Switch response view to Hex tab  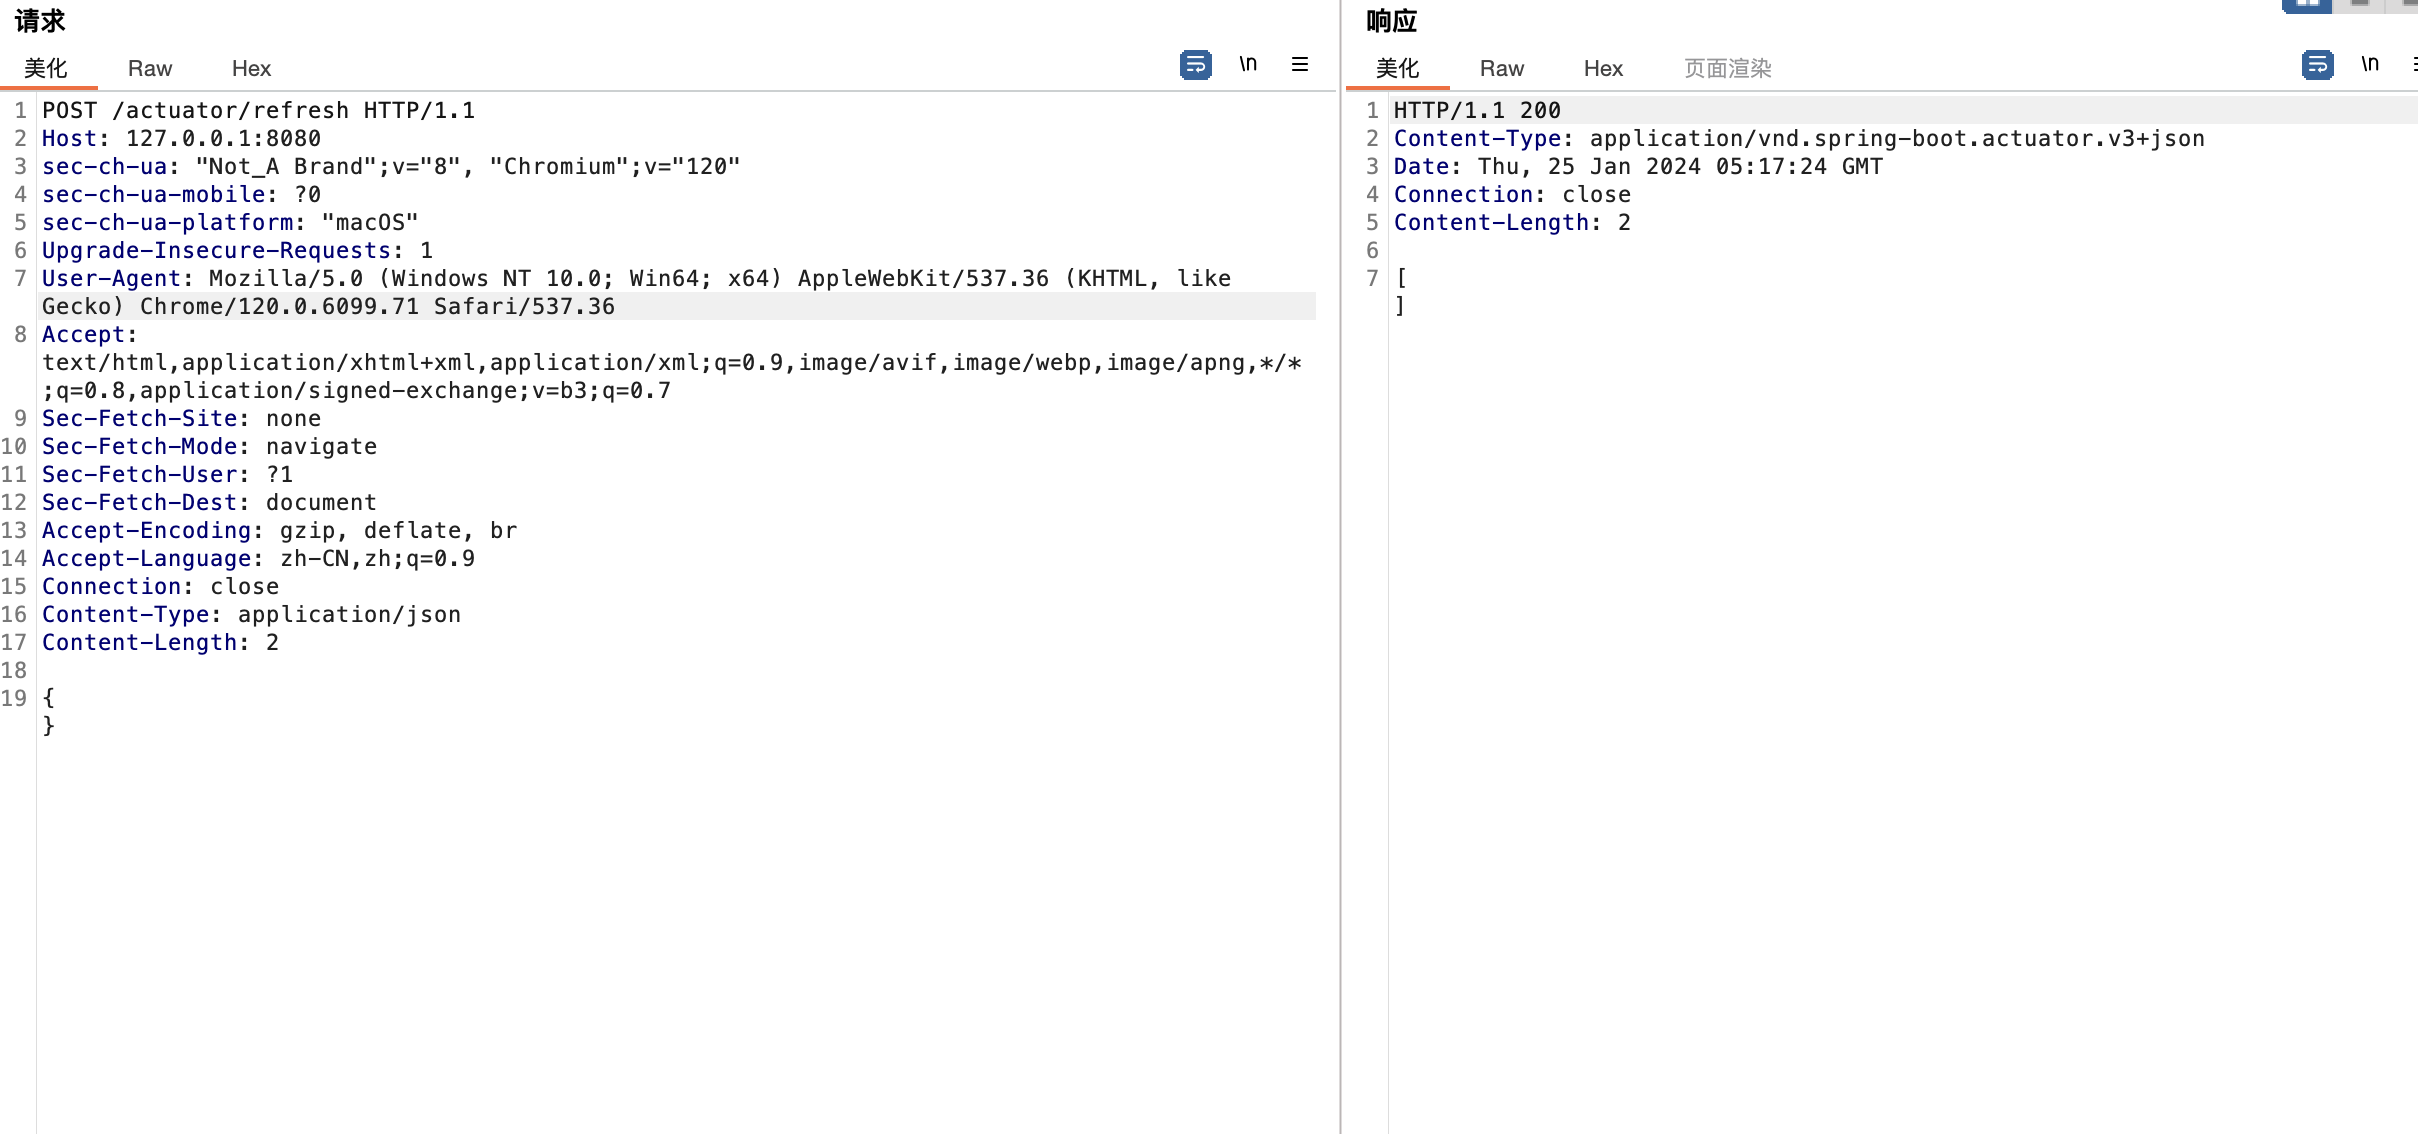pos(1603,68)
